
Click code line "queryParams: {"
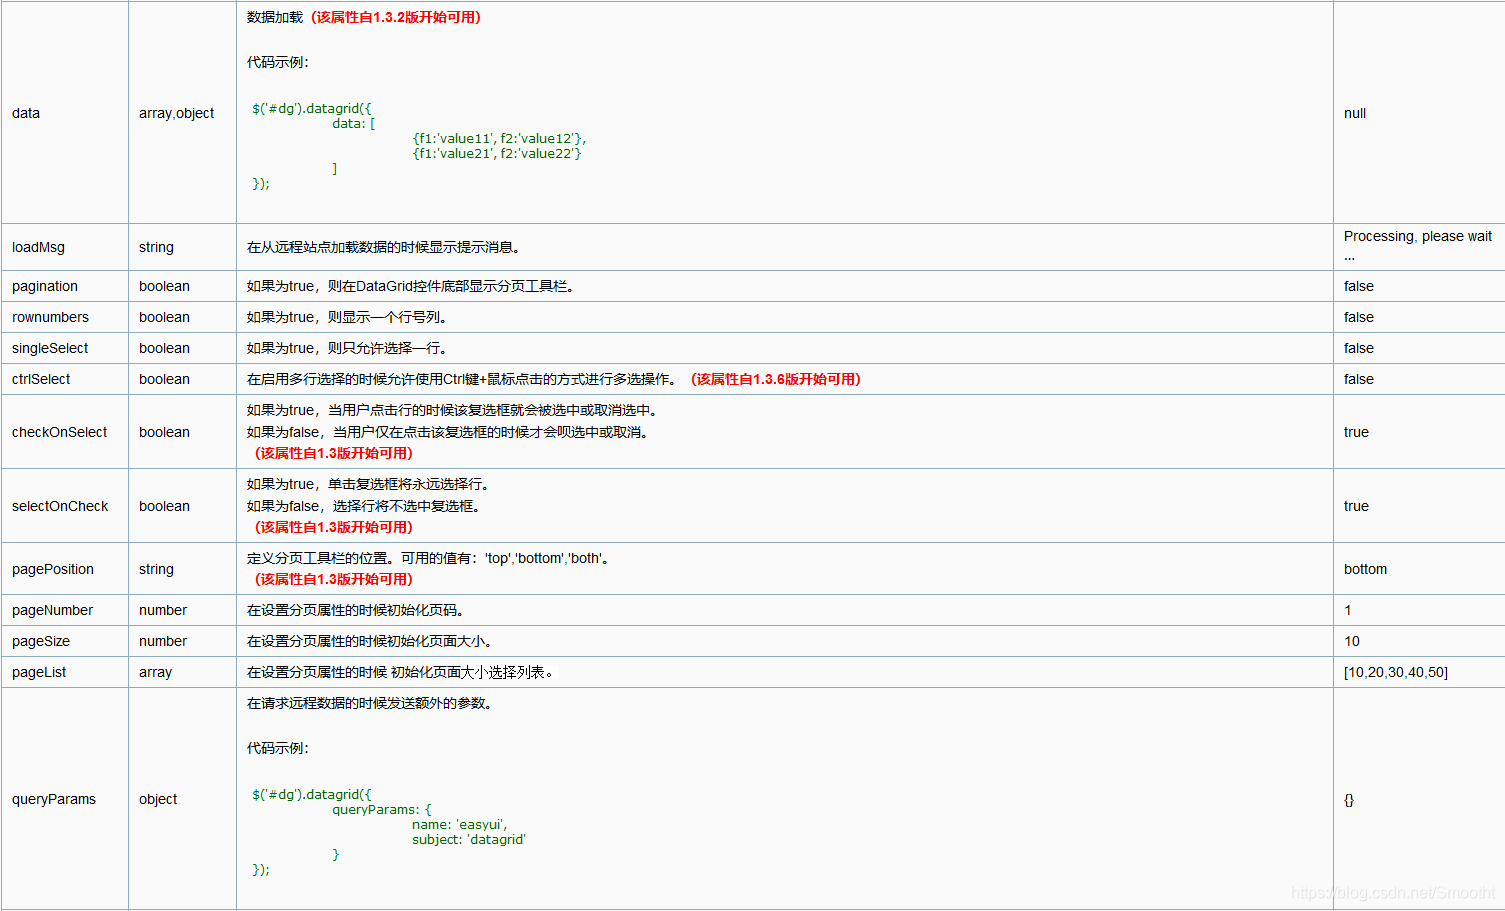point(382,809)
